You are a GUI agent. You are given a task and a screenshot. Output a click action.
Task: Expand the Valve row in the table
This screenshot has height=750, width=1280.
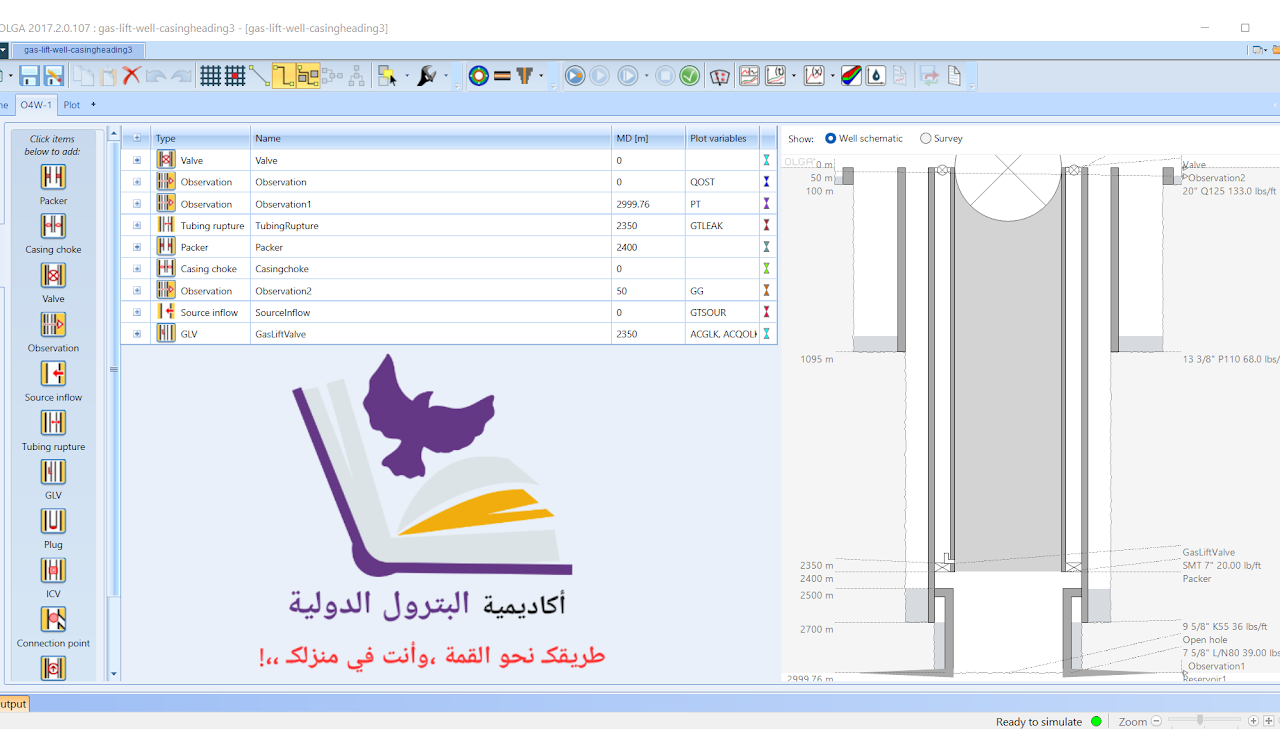[x=137, y=160]
